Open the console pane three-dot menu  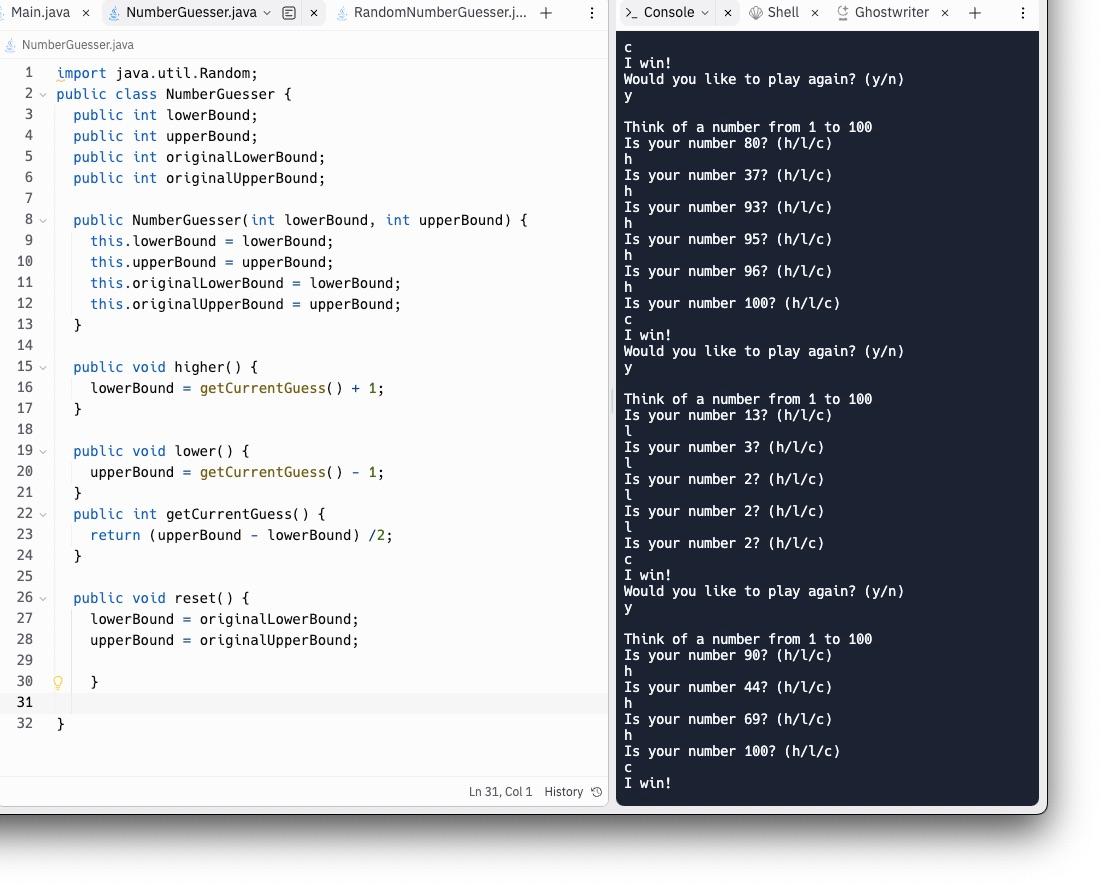(1023, 13)
